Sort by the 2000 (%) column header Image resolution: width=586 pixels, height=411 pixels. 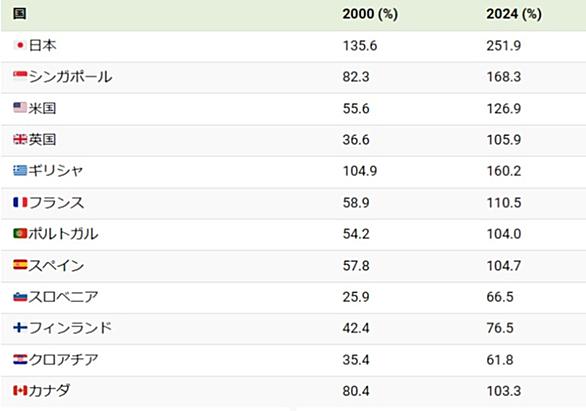370,14
